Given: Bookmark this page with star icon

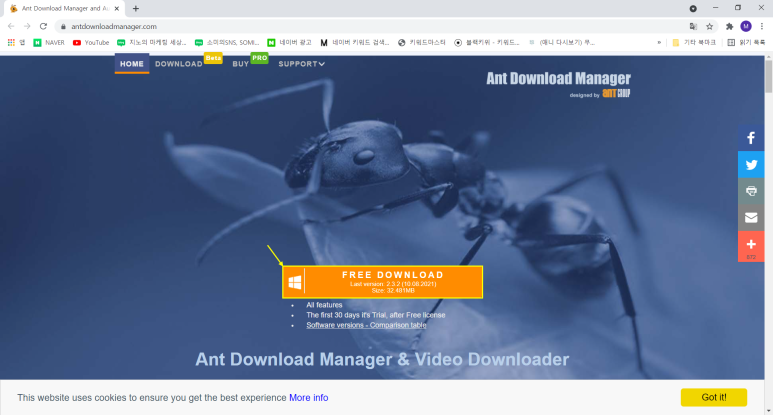Looking at the screenshot, I should [x=709, y=27].
